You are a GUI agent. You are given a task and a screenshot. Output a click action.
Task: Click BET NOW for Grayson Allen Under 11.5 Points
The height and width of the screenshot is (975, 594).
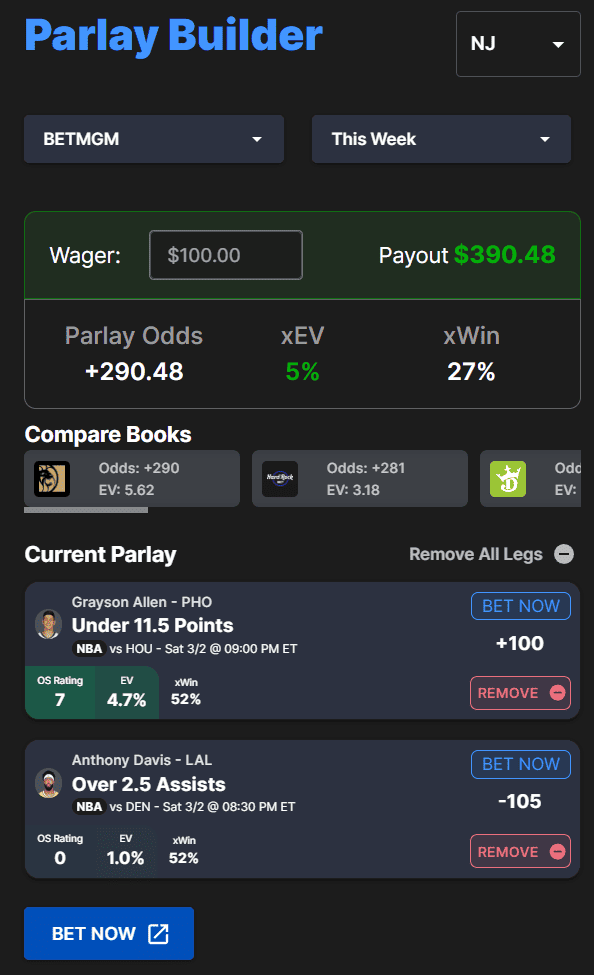click(521, 606)
